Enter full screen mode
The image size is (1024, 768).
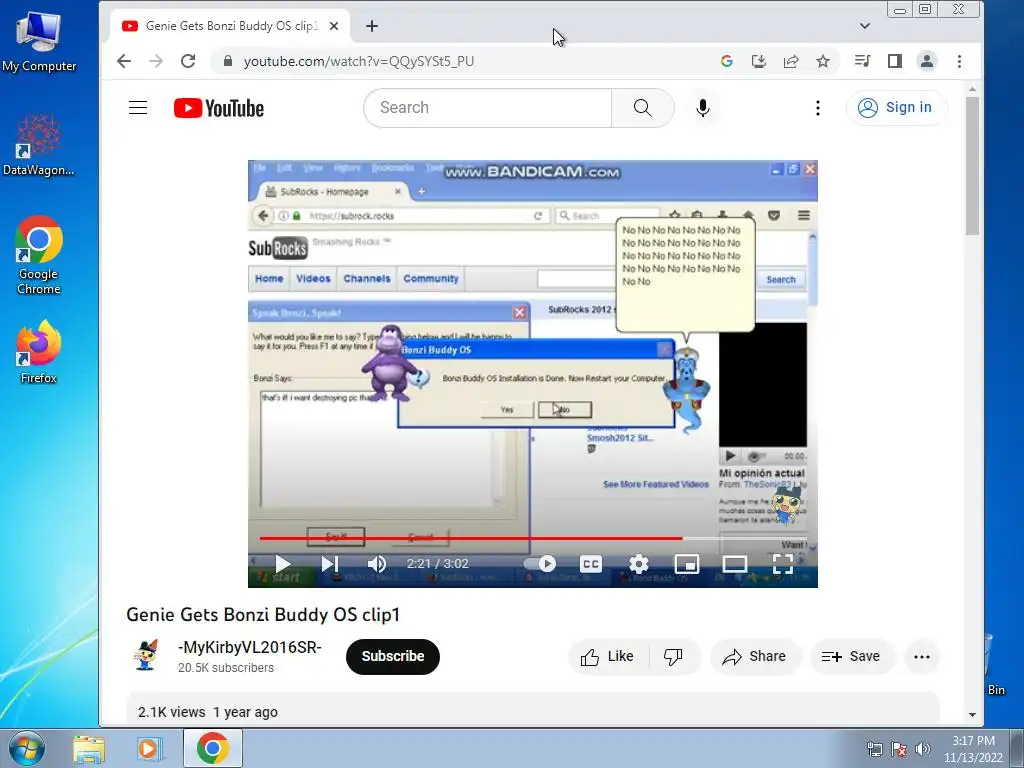click(x=782, y=564)
